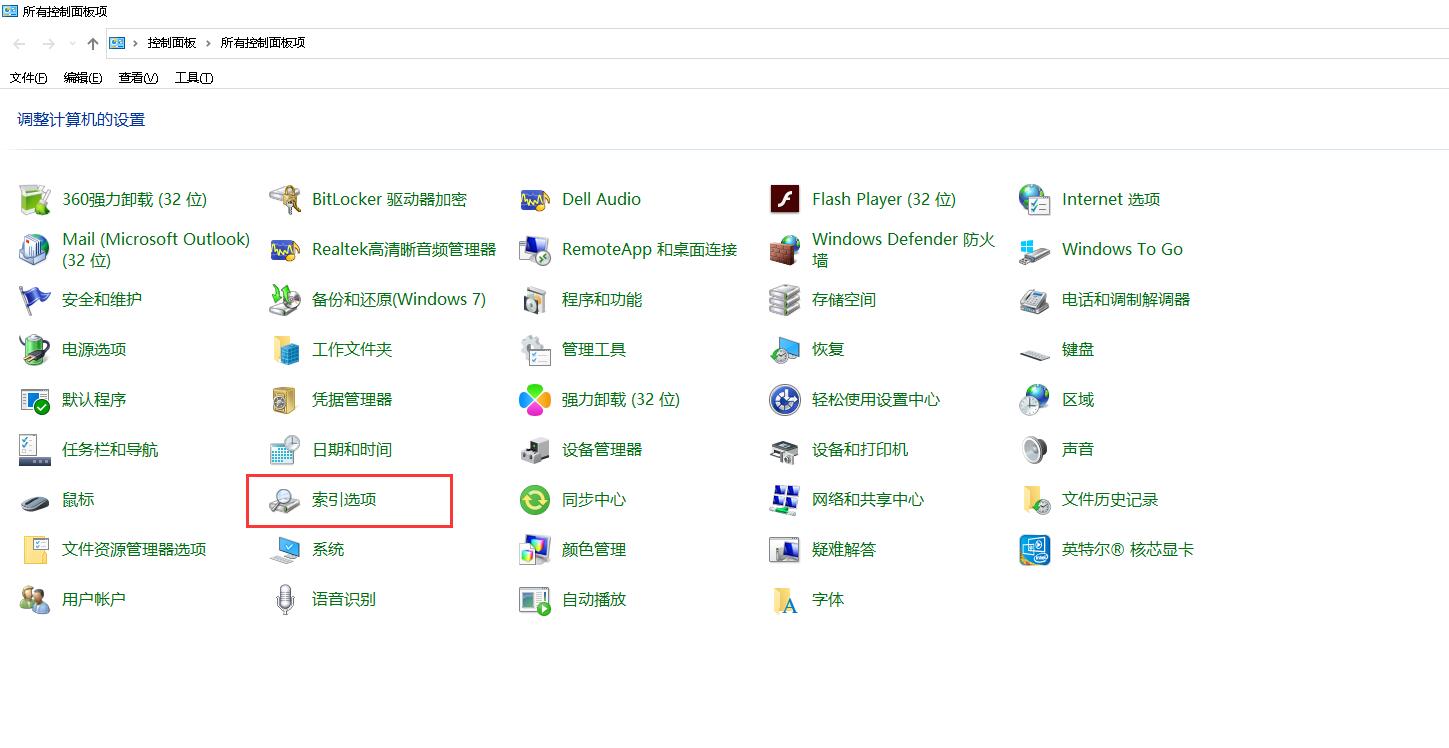
Task: Open the 任务栏和导航 icon
Action: 34,449
